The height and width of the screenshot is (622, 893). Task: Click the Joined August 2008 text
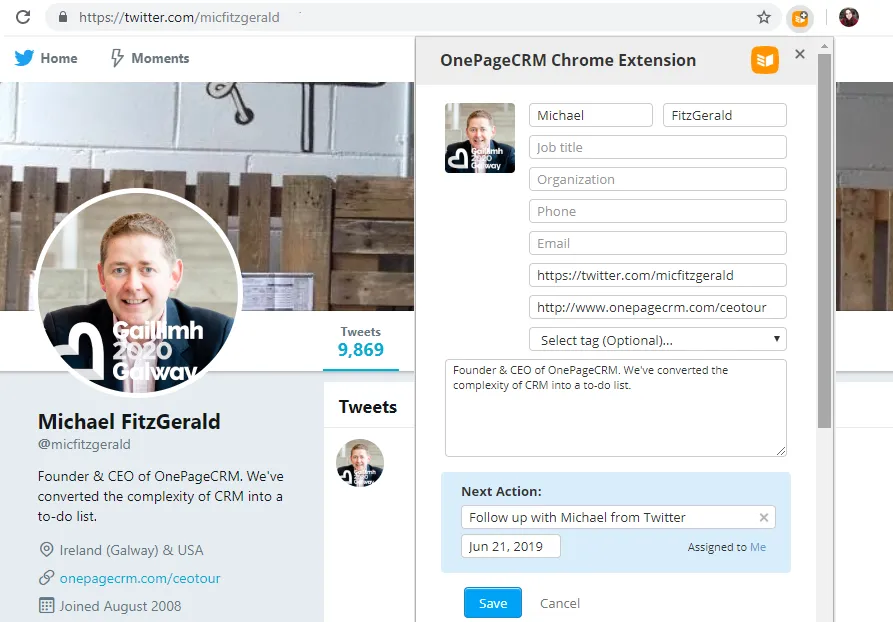tap(120, 606)
